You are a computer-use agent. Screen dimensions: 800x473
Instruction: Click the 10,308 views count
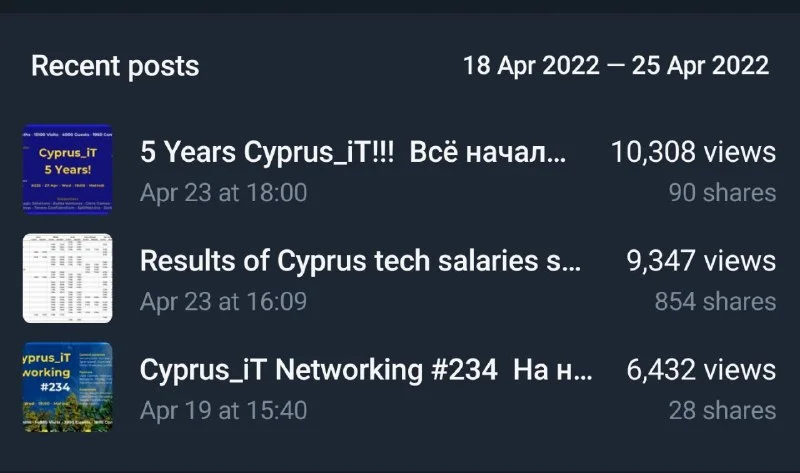click(693, 152)
